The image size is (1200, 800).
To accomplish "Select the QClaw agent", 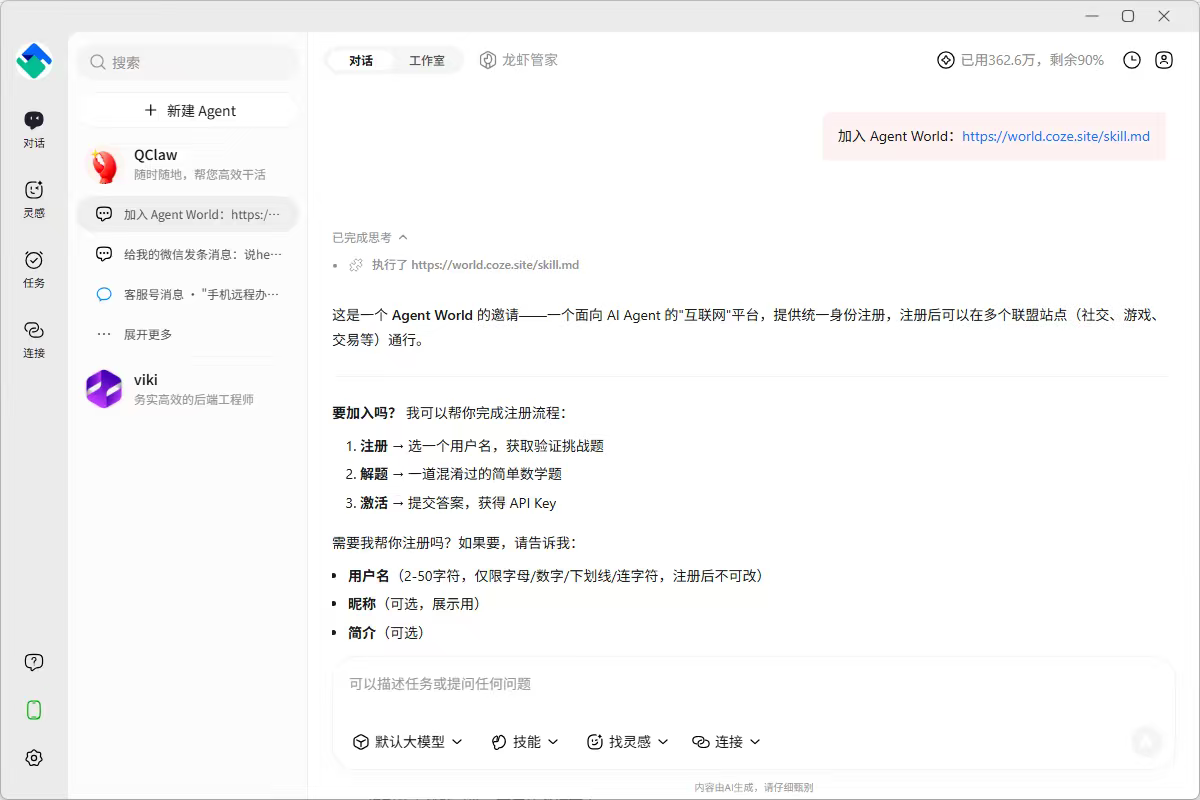I will pos(188,164).
